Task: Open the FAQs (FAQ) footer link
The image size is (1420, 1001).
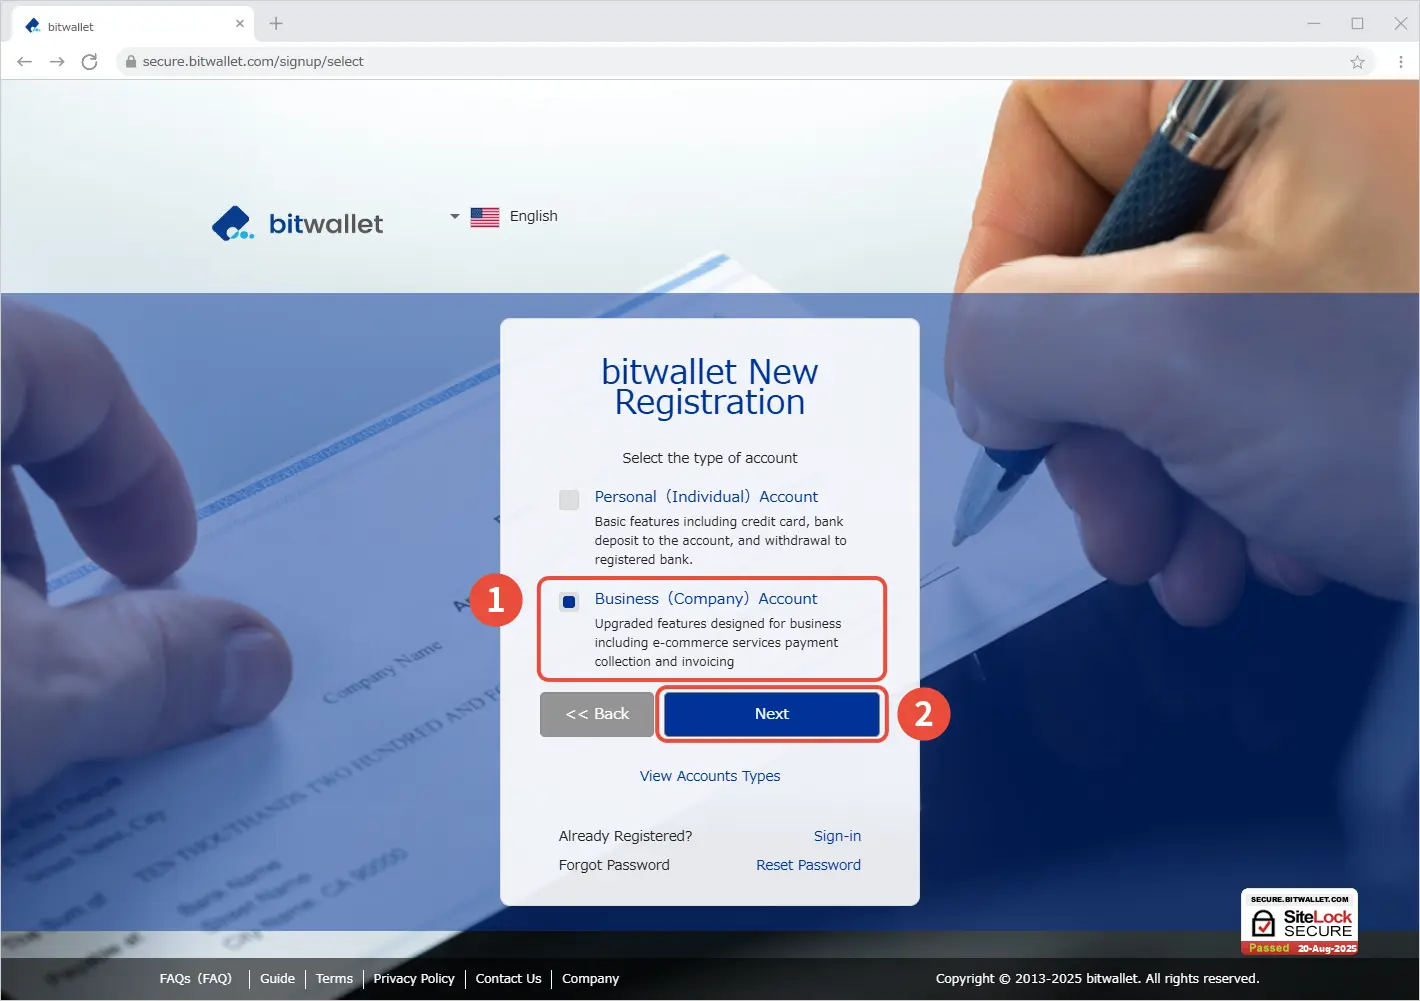Action: tap(196, 979)
